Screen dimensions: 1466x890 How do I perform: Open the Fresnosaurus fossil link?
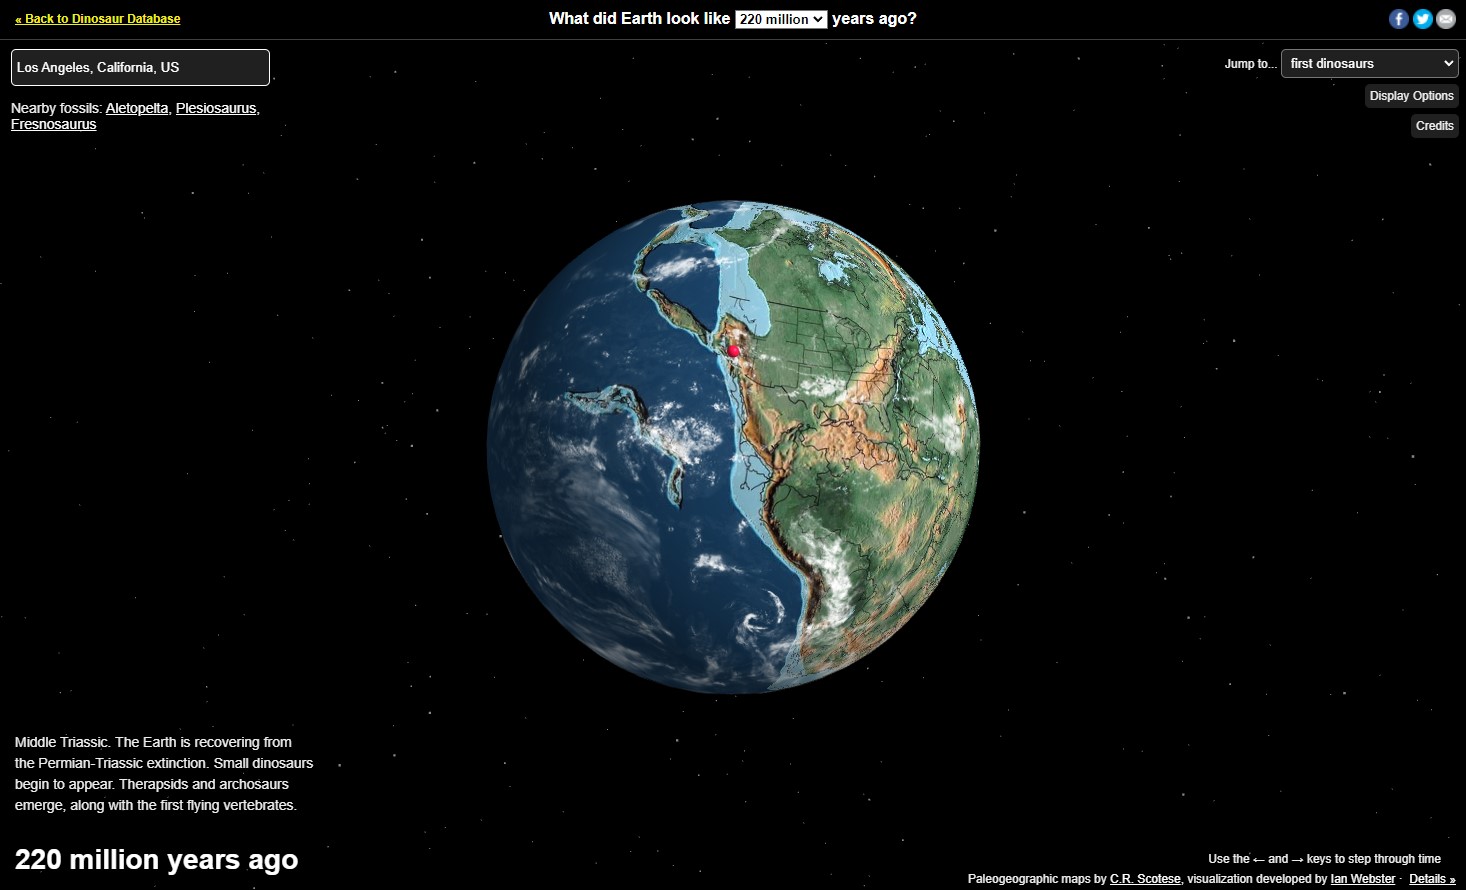click(x=54, y=124)
